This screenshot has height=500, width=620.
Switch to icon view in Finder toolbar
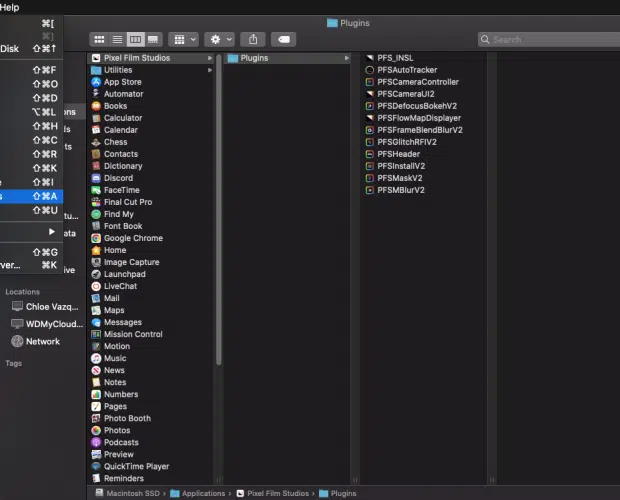[99, 40]
